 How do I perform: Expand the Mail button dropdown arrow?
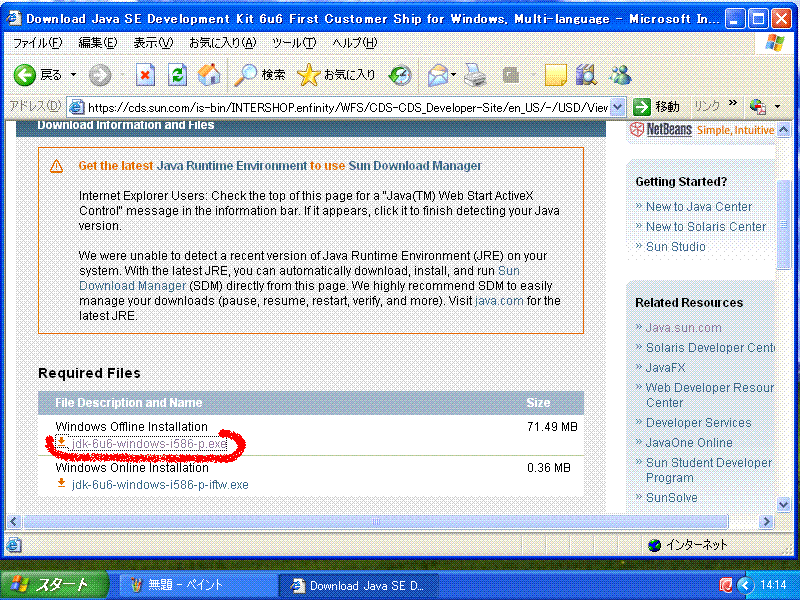[x=454, y=76]
